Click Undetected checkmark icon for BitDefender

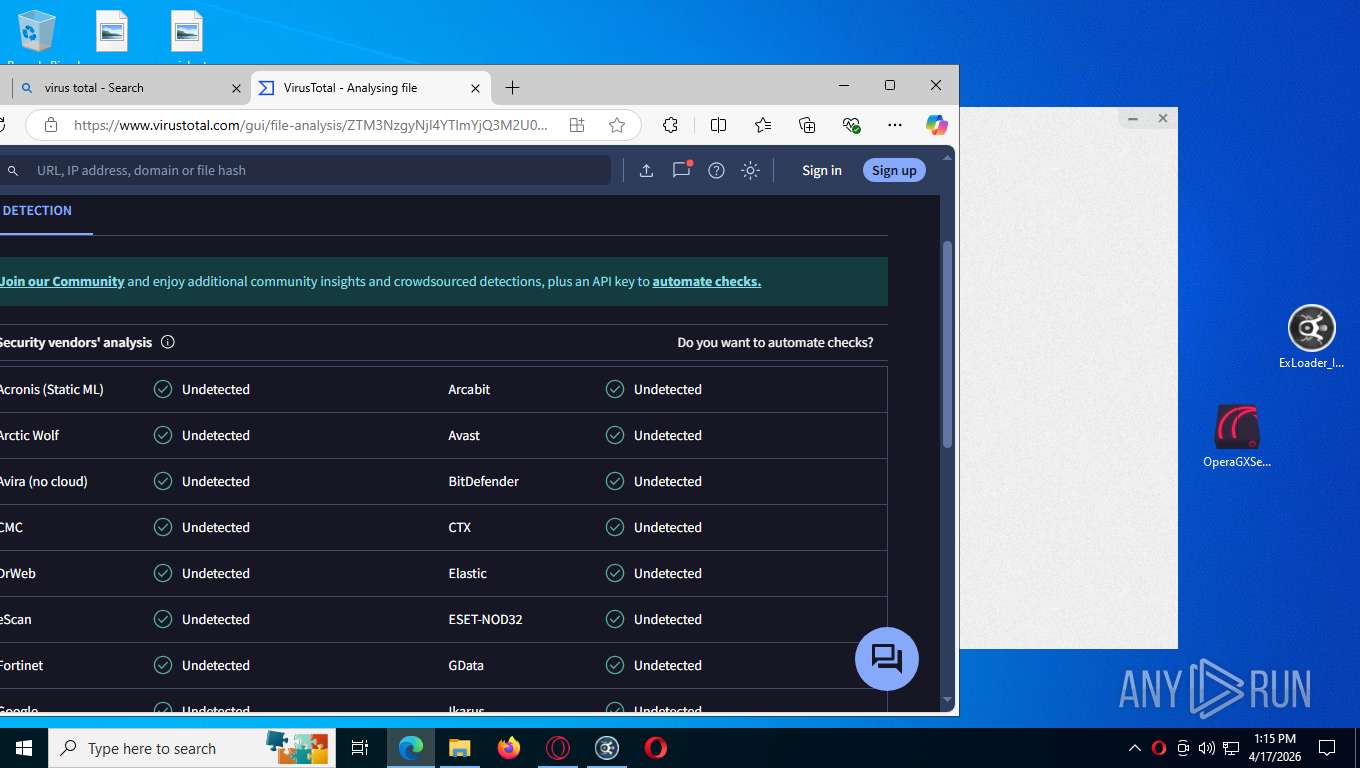tap(615, 481)
